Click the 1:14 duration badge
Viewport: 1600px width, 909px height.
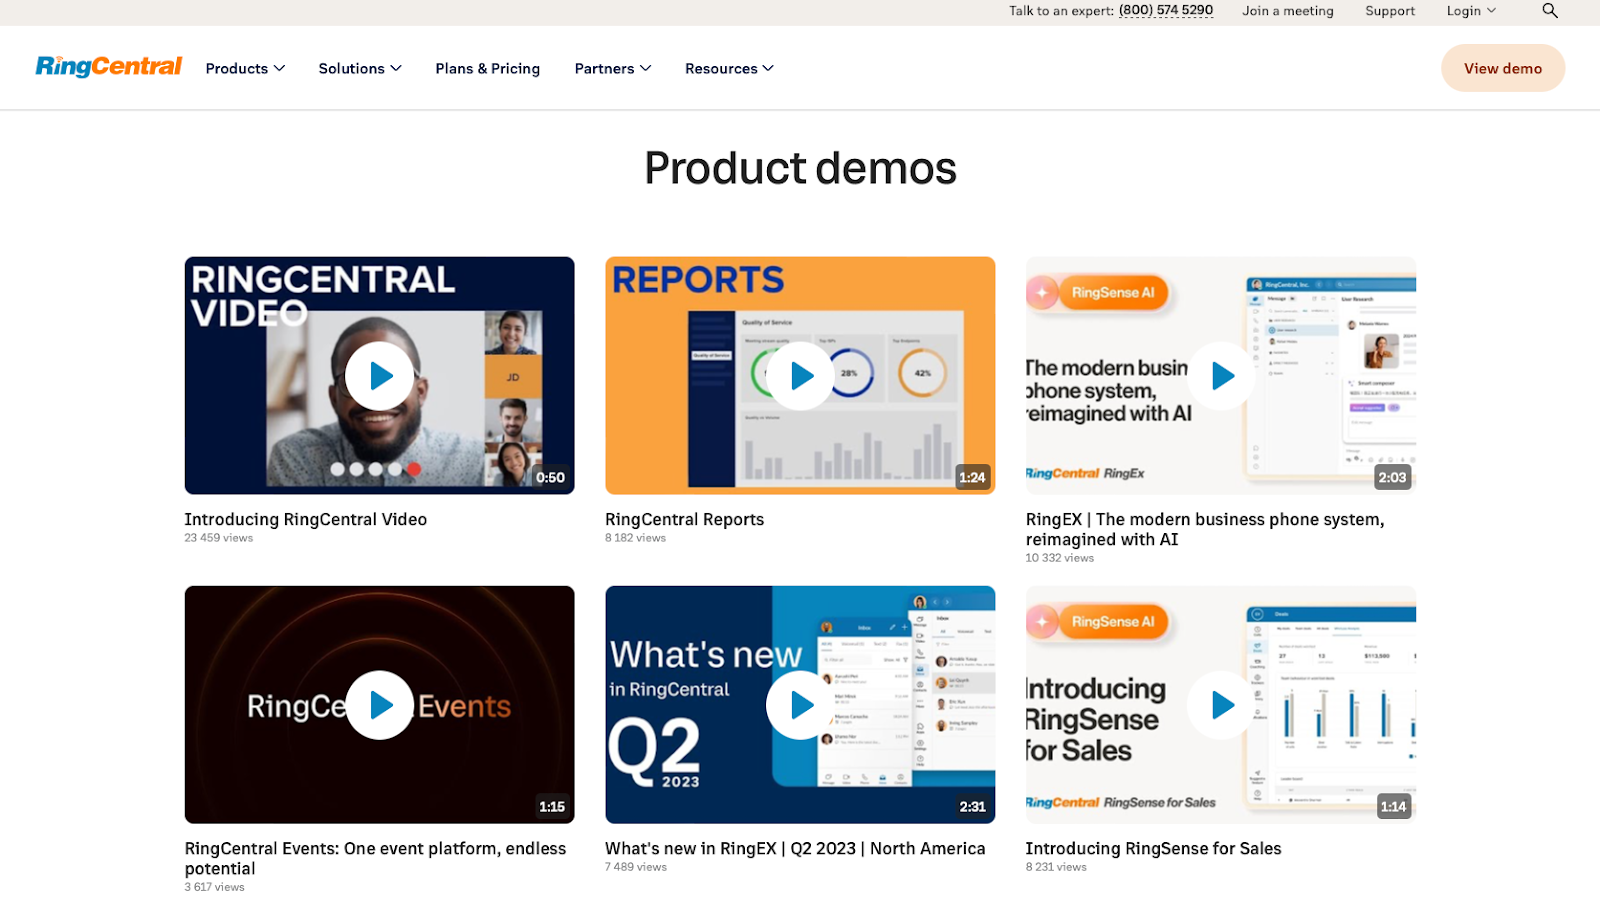[1393, 806]
